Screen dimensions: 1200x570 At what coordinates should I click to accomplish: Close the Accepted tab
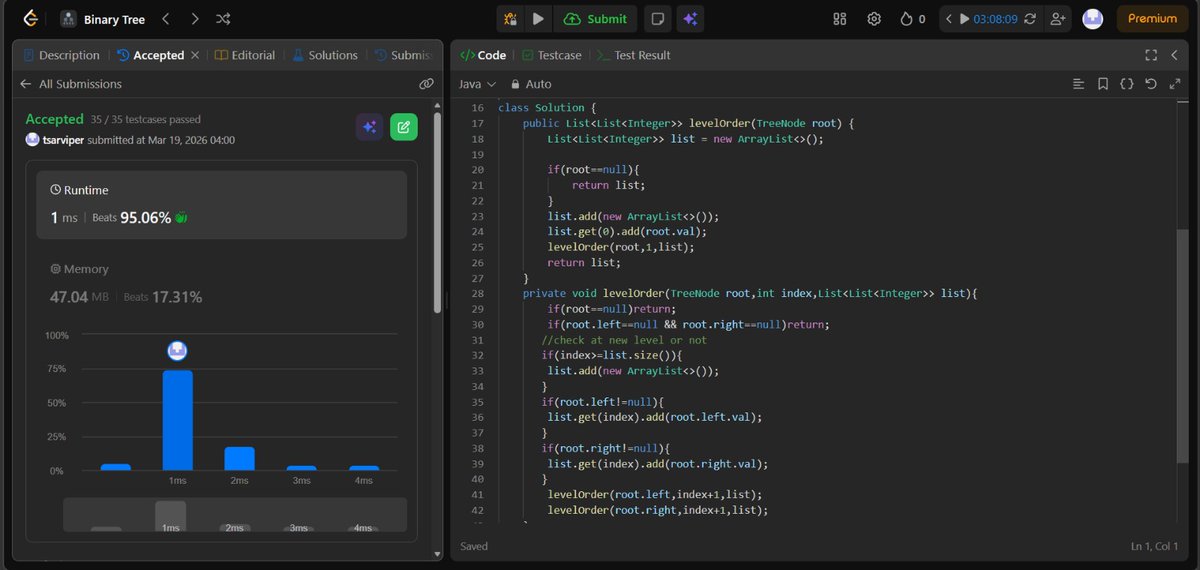click(195, 55)
